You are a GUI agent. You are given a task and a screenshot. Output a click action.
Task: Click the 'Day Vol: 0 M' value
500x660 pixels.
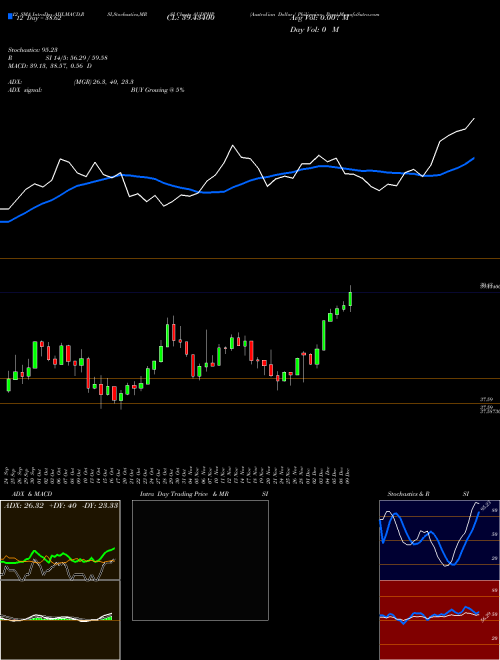coord(314,30)
